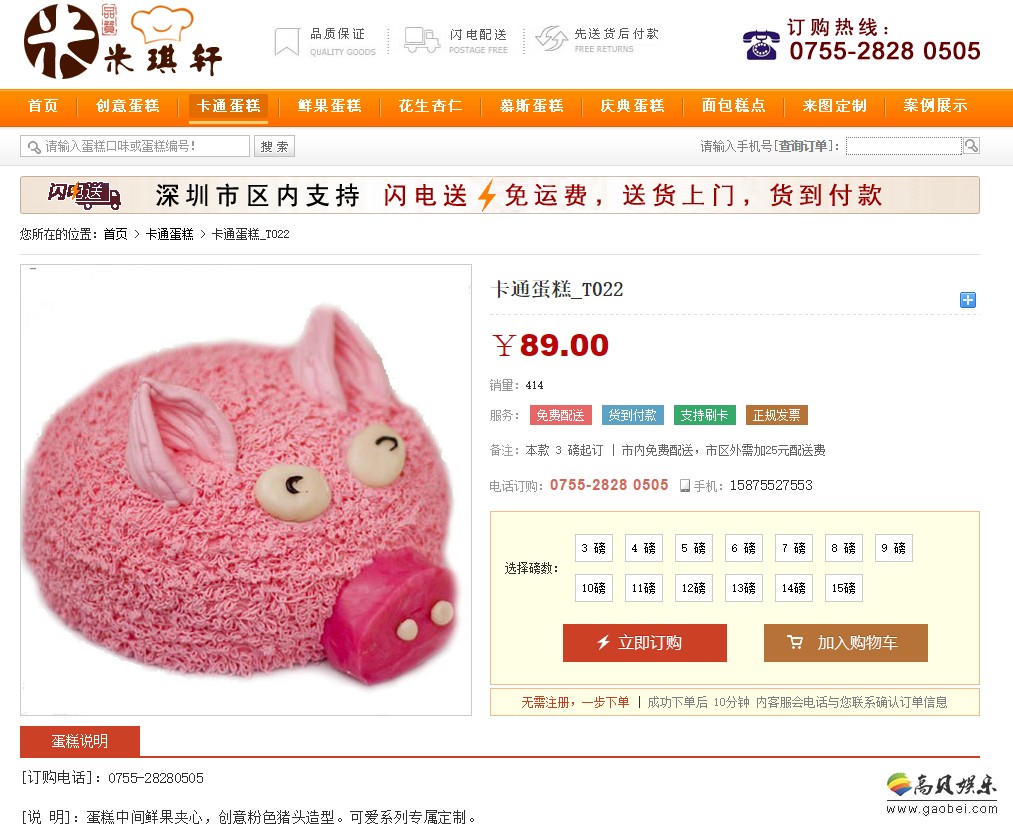1013x832 pixels.
Task: Go to the 慕斯蛋糕 navigation tab
Action: tap(532, 106)
